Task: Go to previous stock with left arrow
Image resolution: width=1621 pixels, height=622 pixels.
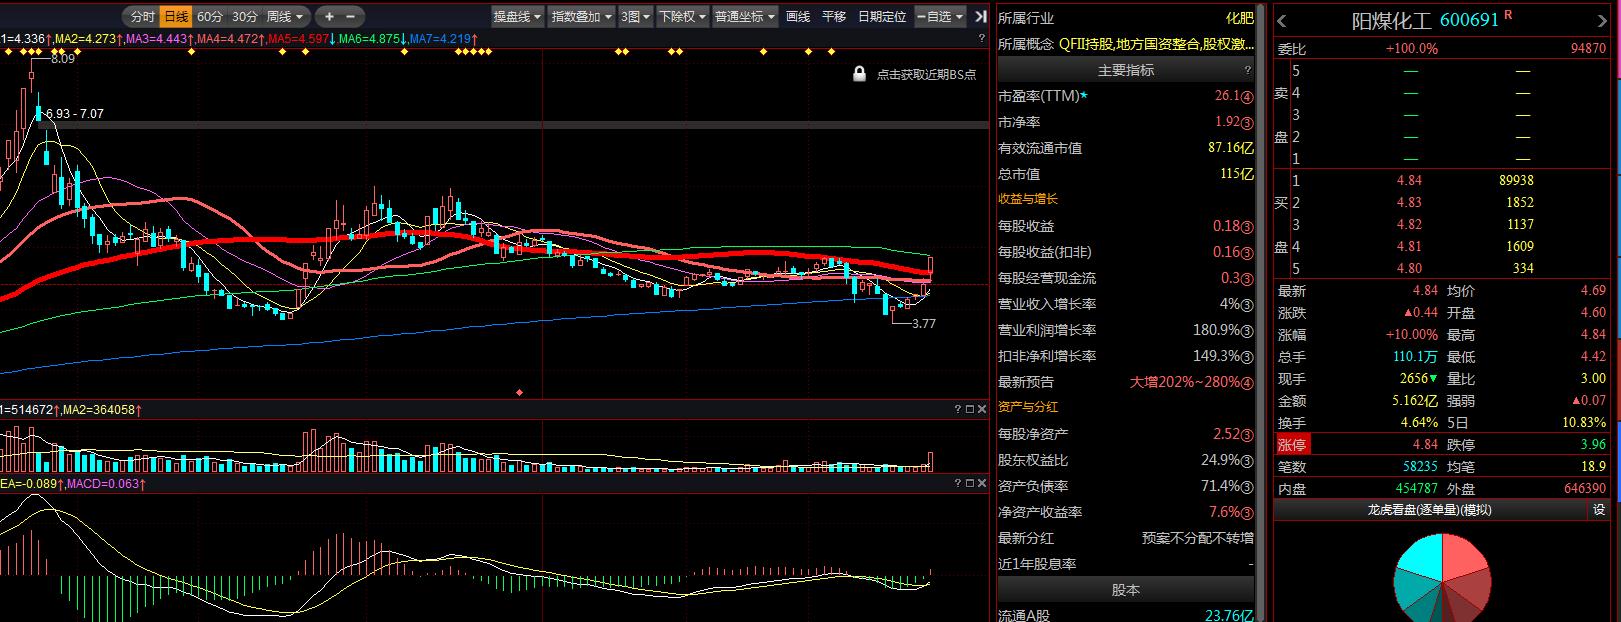Action: click(1283, 21)
